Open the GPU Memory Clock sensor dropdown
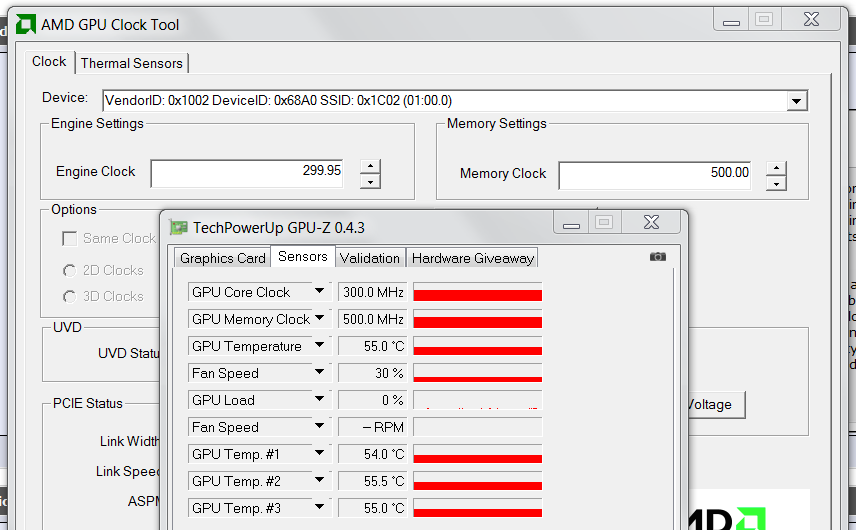The width and height of the screenshot is (856, 530). 319,318
